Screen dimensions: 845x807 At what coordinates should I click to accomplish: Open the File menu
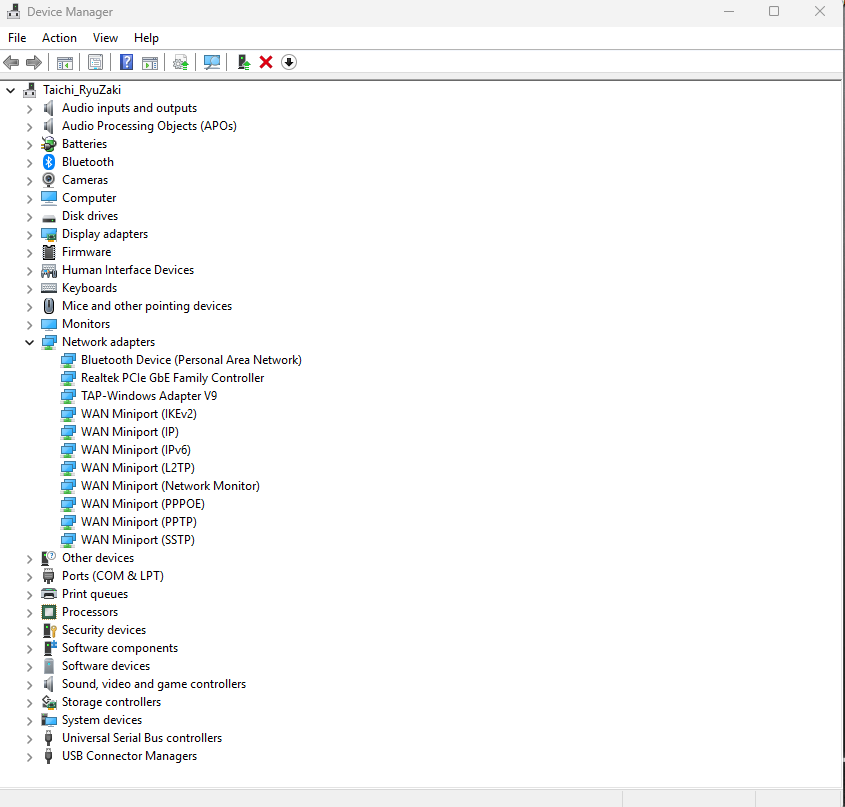pos(17,38)
